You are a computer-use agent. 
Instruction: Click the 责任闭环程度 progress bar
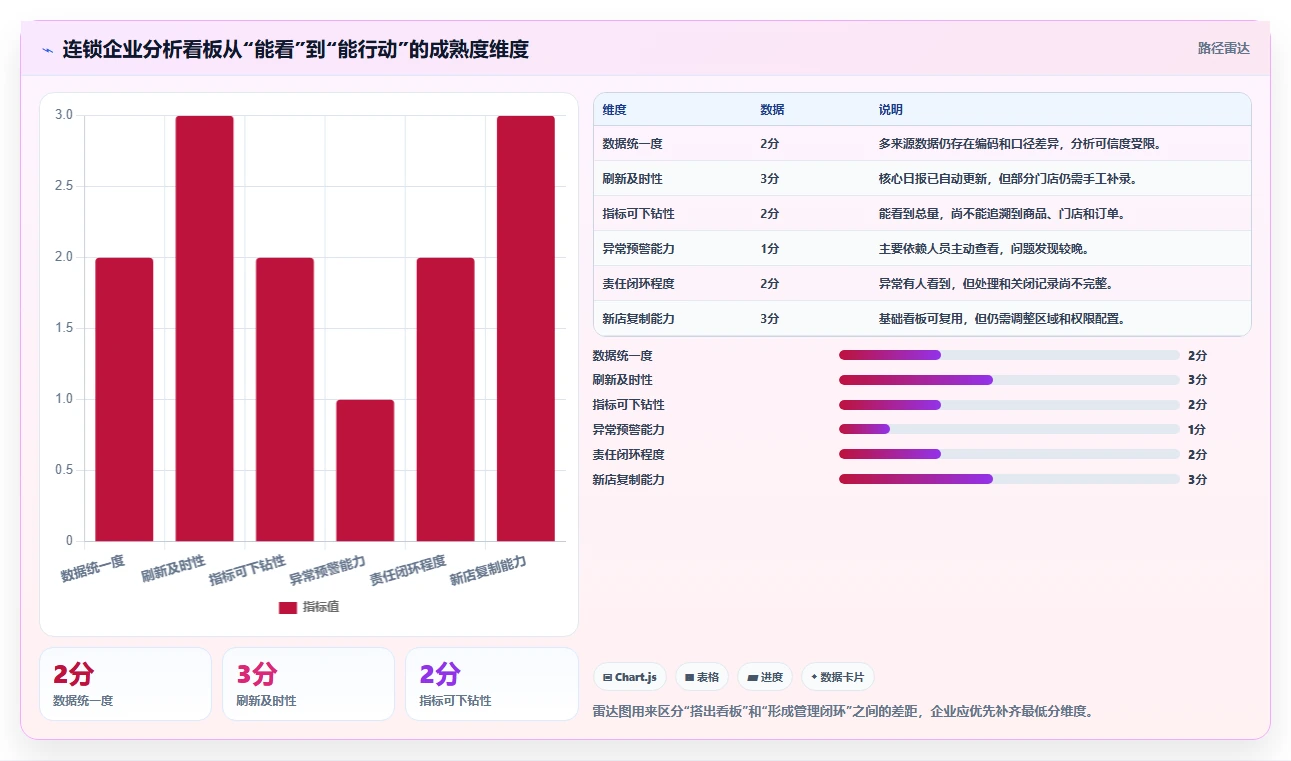pyautogui.click(x=1009, y=454)
